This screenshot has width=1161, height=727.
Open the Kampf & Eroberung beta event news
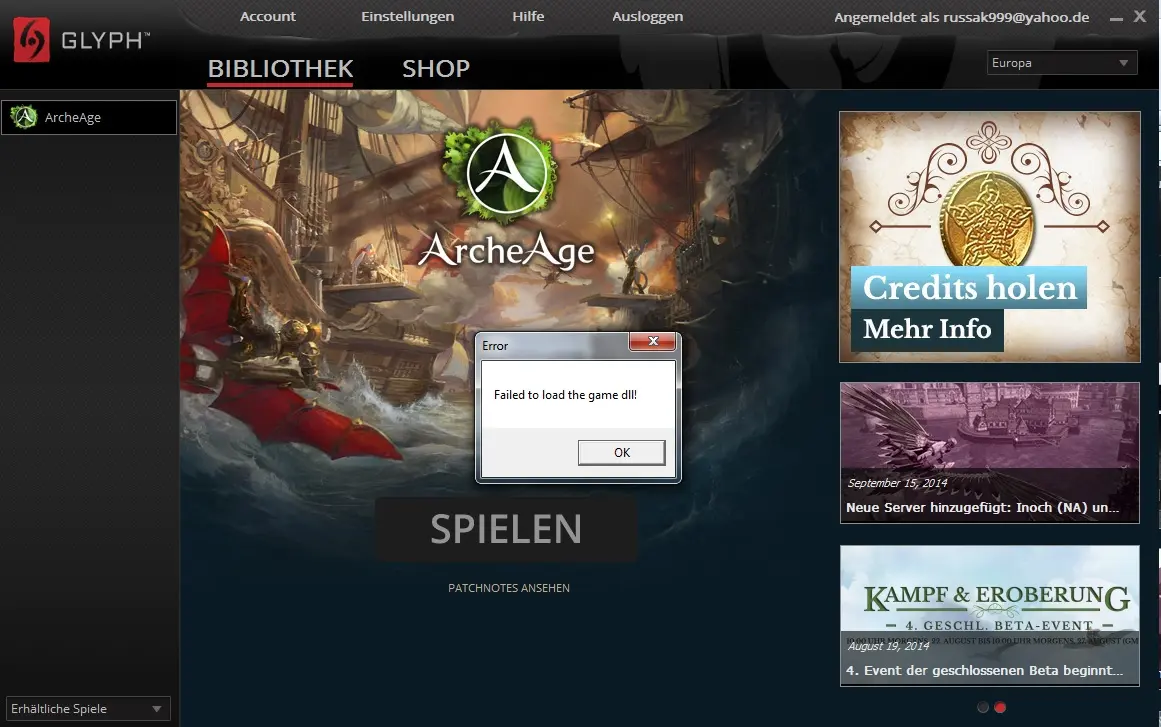point(989,616)
